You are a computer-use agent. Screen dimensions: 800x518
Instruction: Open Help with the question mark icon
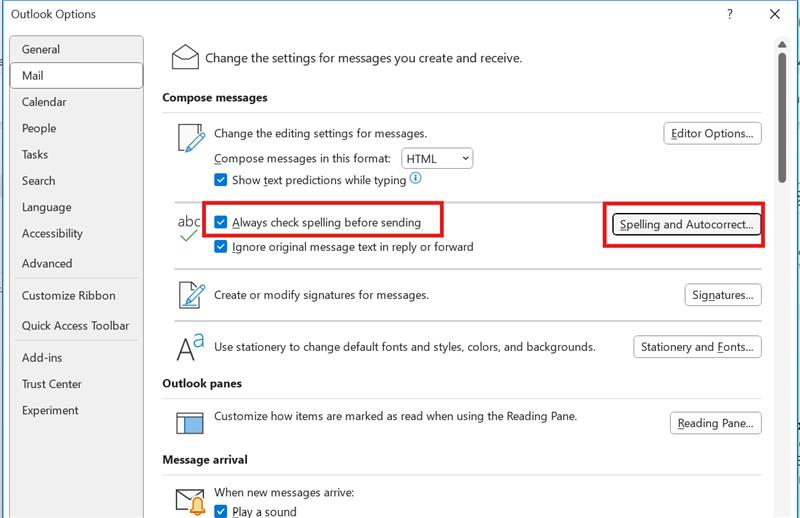[x=730, y=14]
